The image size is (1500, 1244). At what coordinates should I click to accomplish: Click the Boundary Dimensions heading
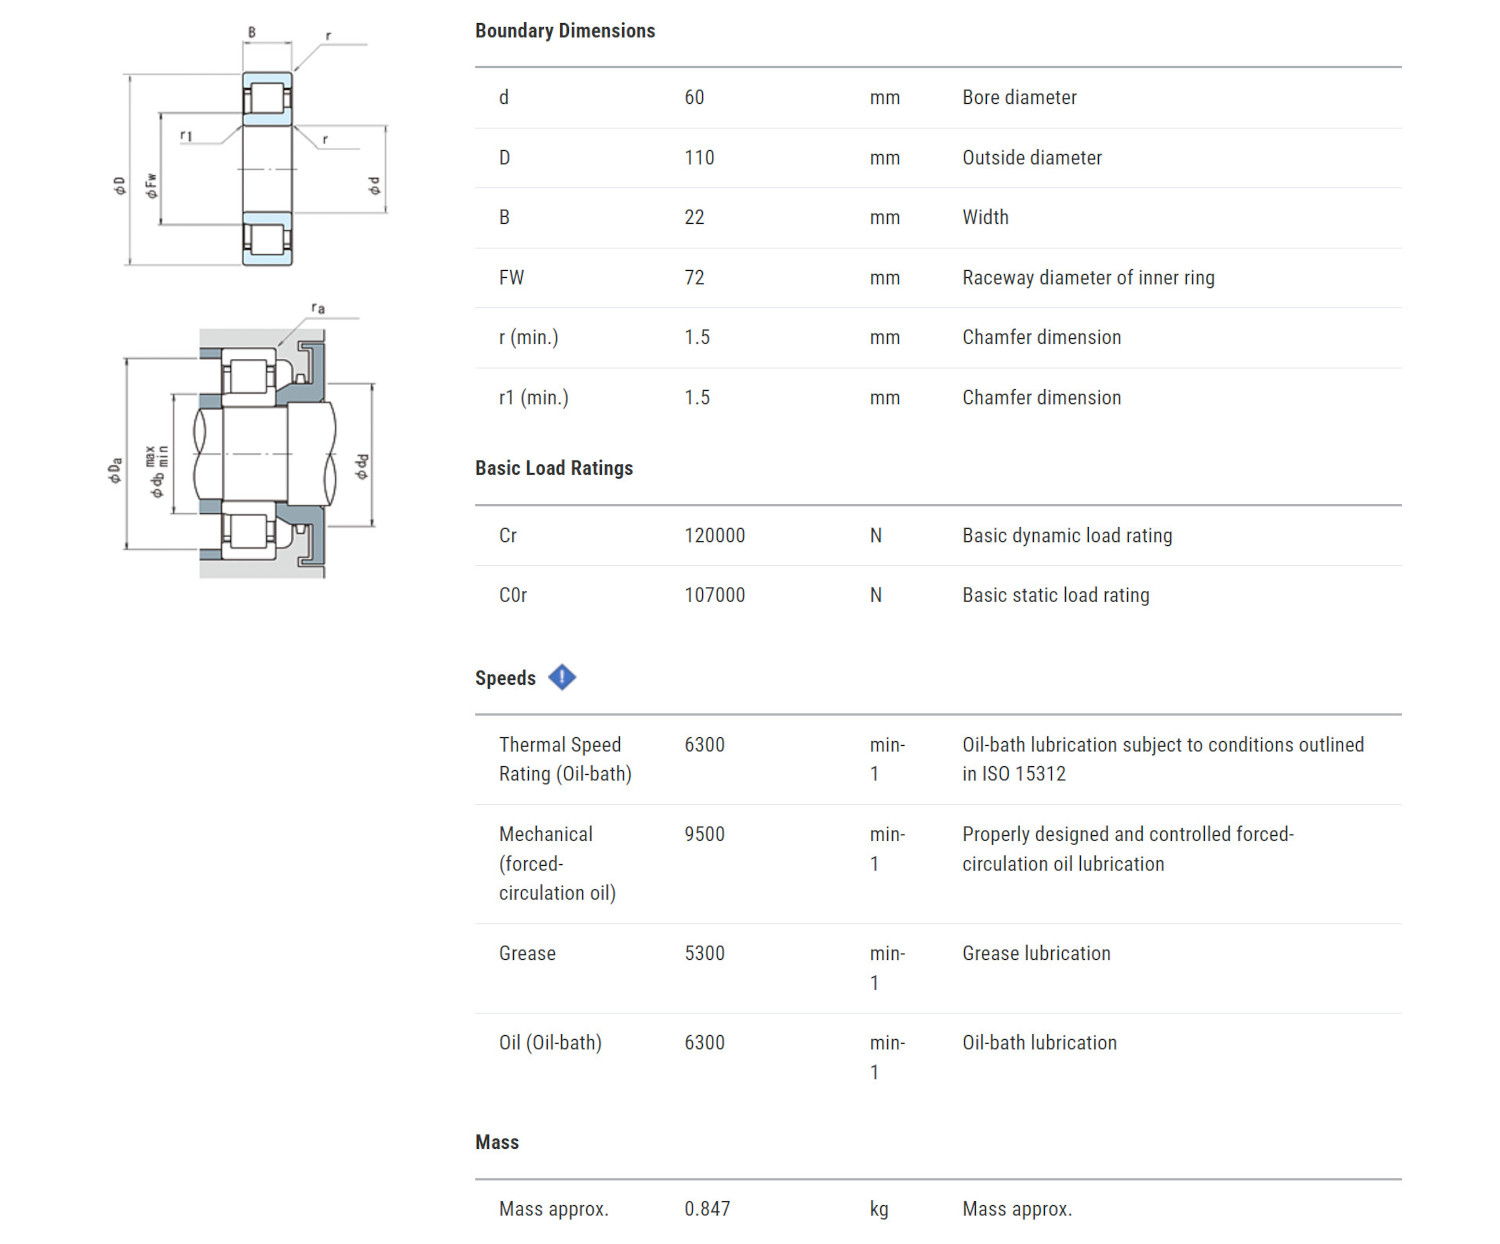(565, 31)
